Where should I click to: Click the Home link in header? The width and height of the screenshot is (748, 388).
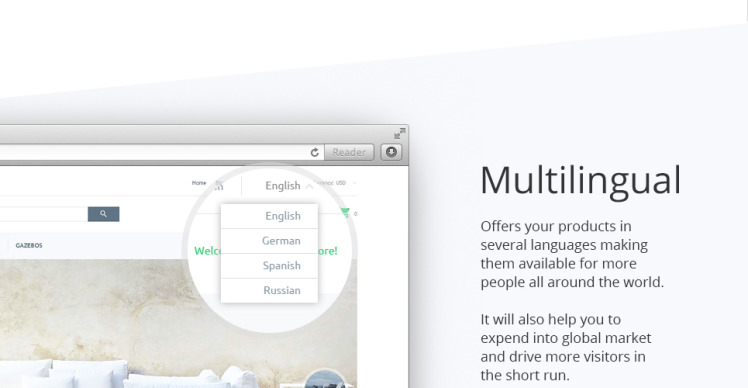point(199,183)
